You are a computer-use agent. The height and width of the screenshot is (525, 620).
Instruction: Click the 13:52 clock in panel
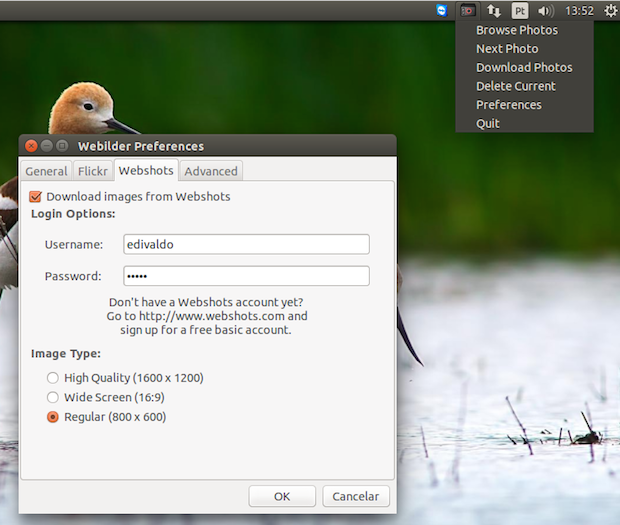coord(579,11)
